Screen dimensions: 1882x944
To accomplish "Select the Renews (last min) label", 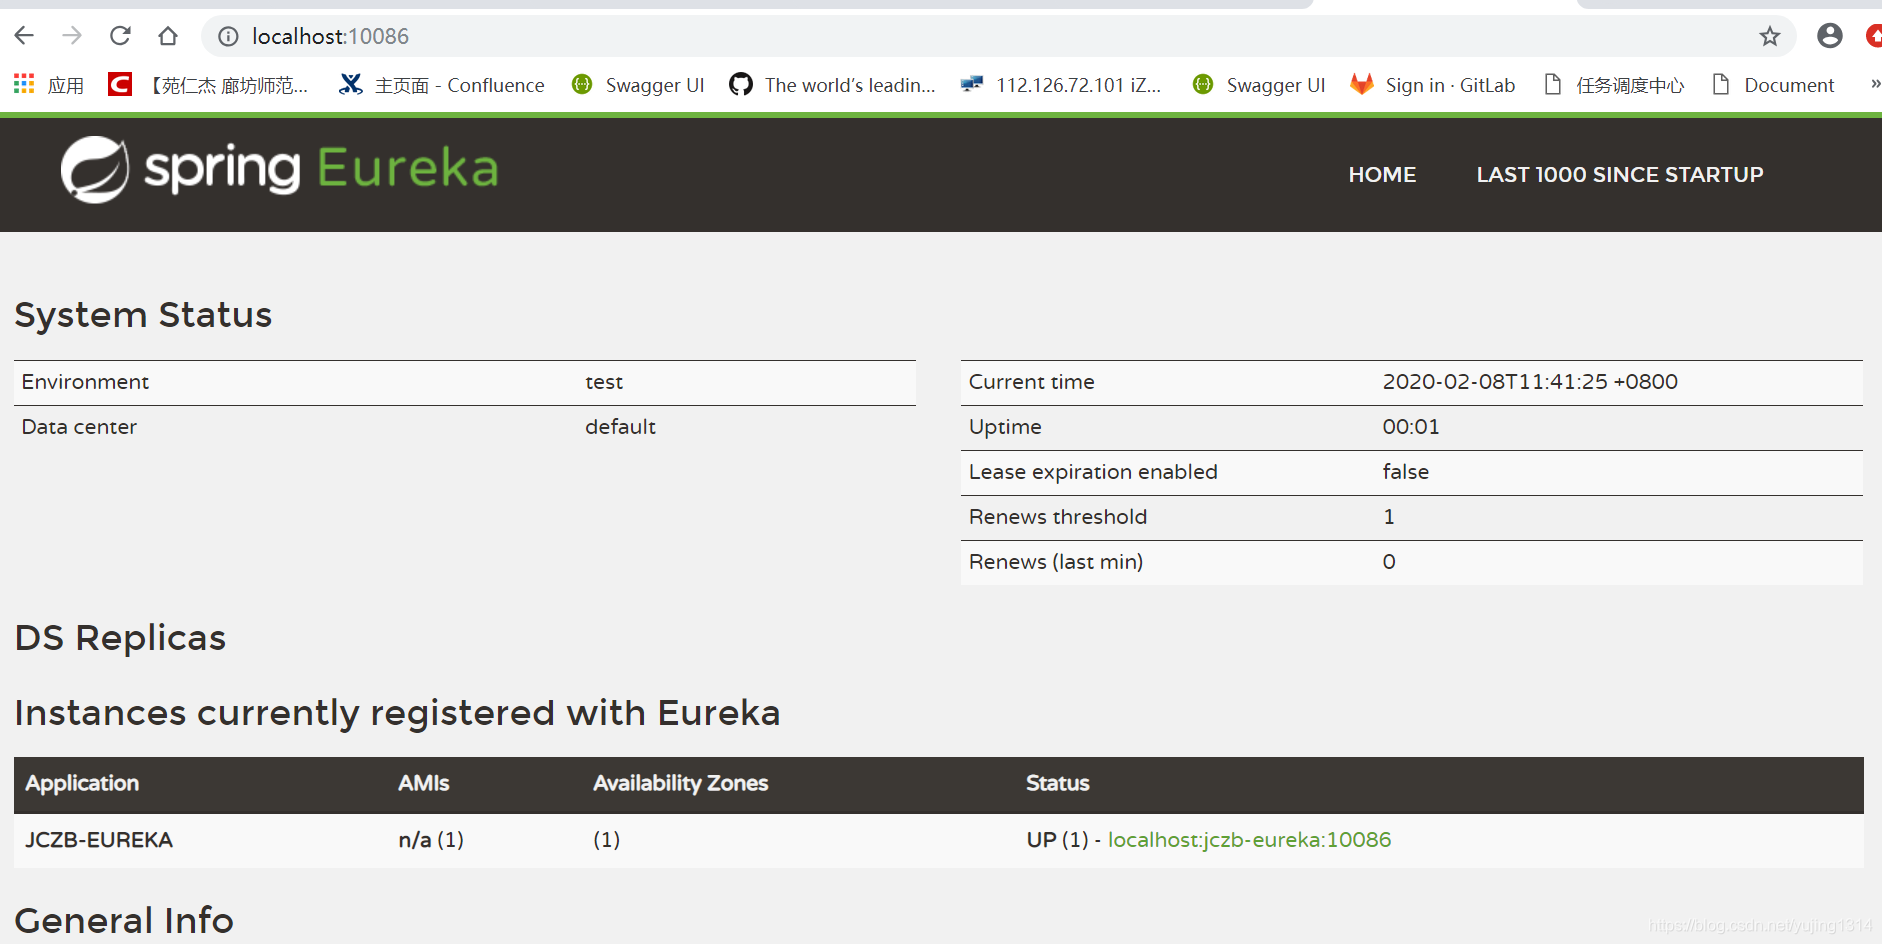I will [x=1056, y=562].
